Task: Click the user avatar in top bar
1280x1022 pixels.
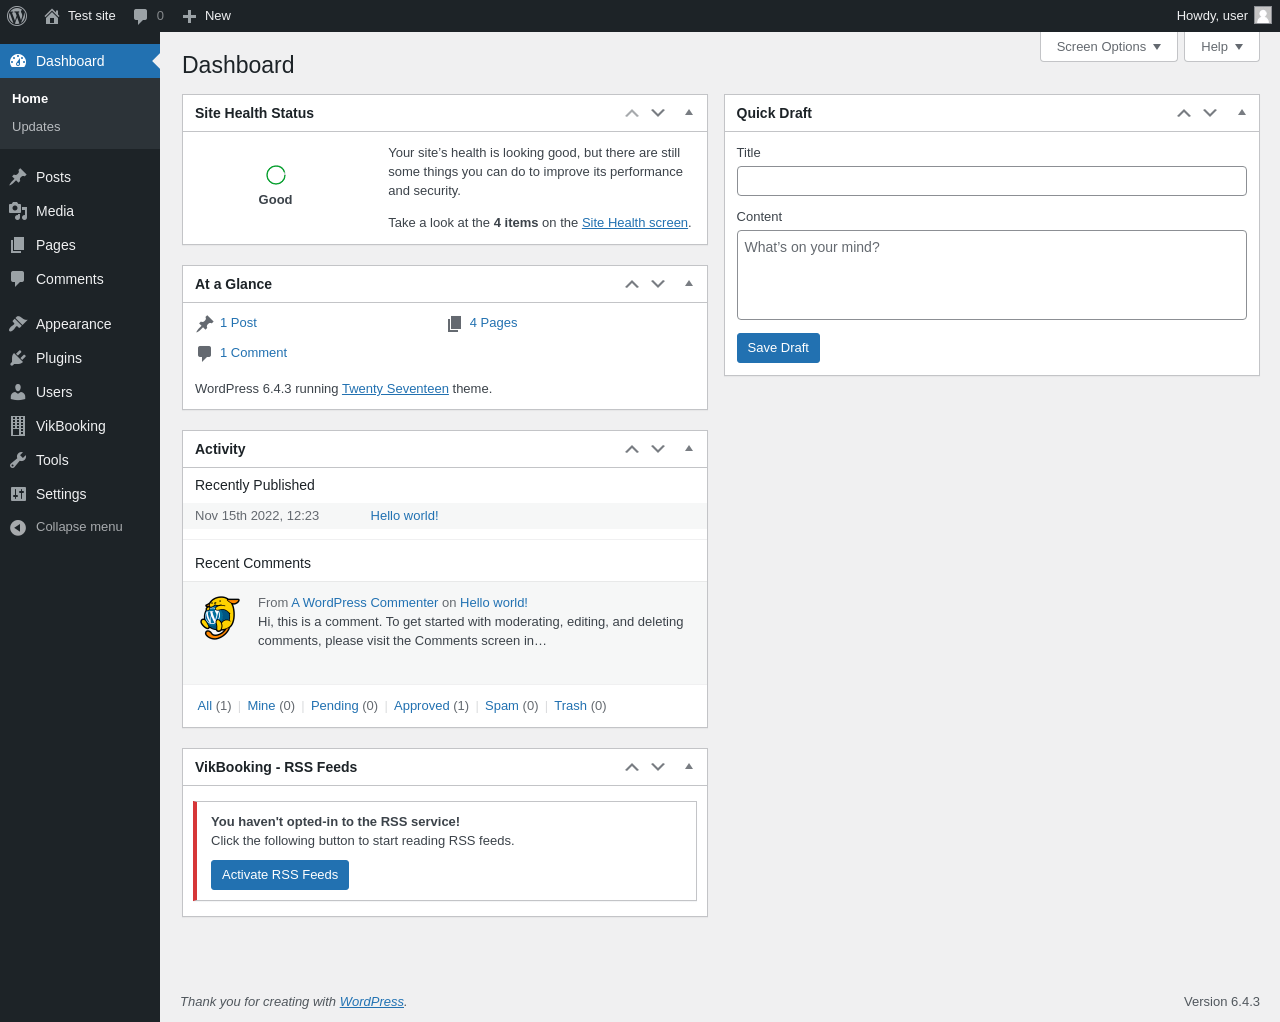Action: [x=1263, y=16]
